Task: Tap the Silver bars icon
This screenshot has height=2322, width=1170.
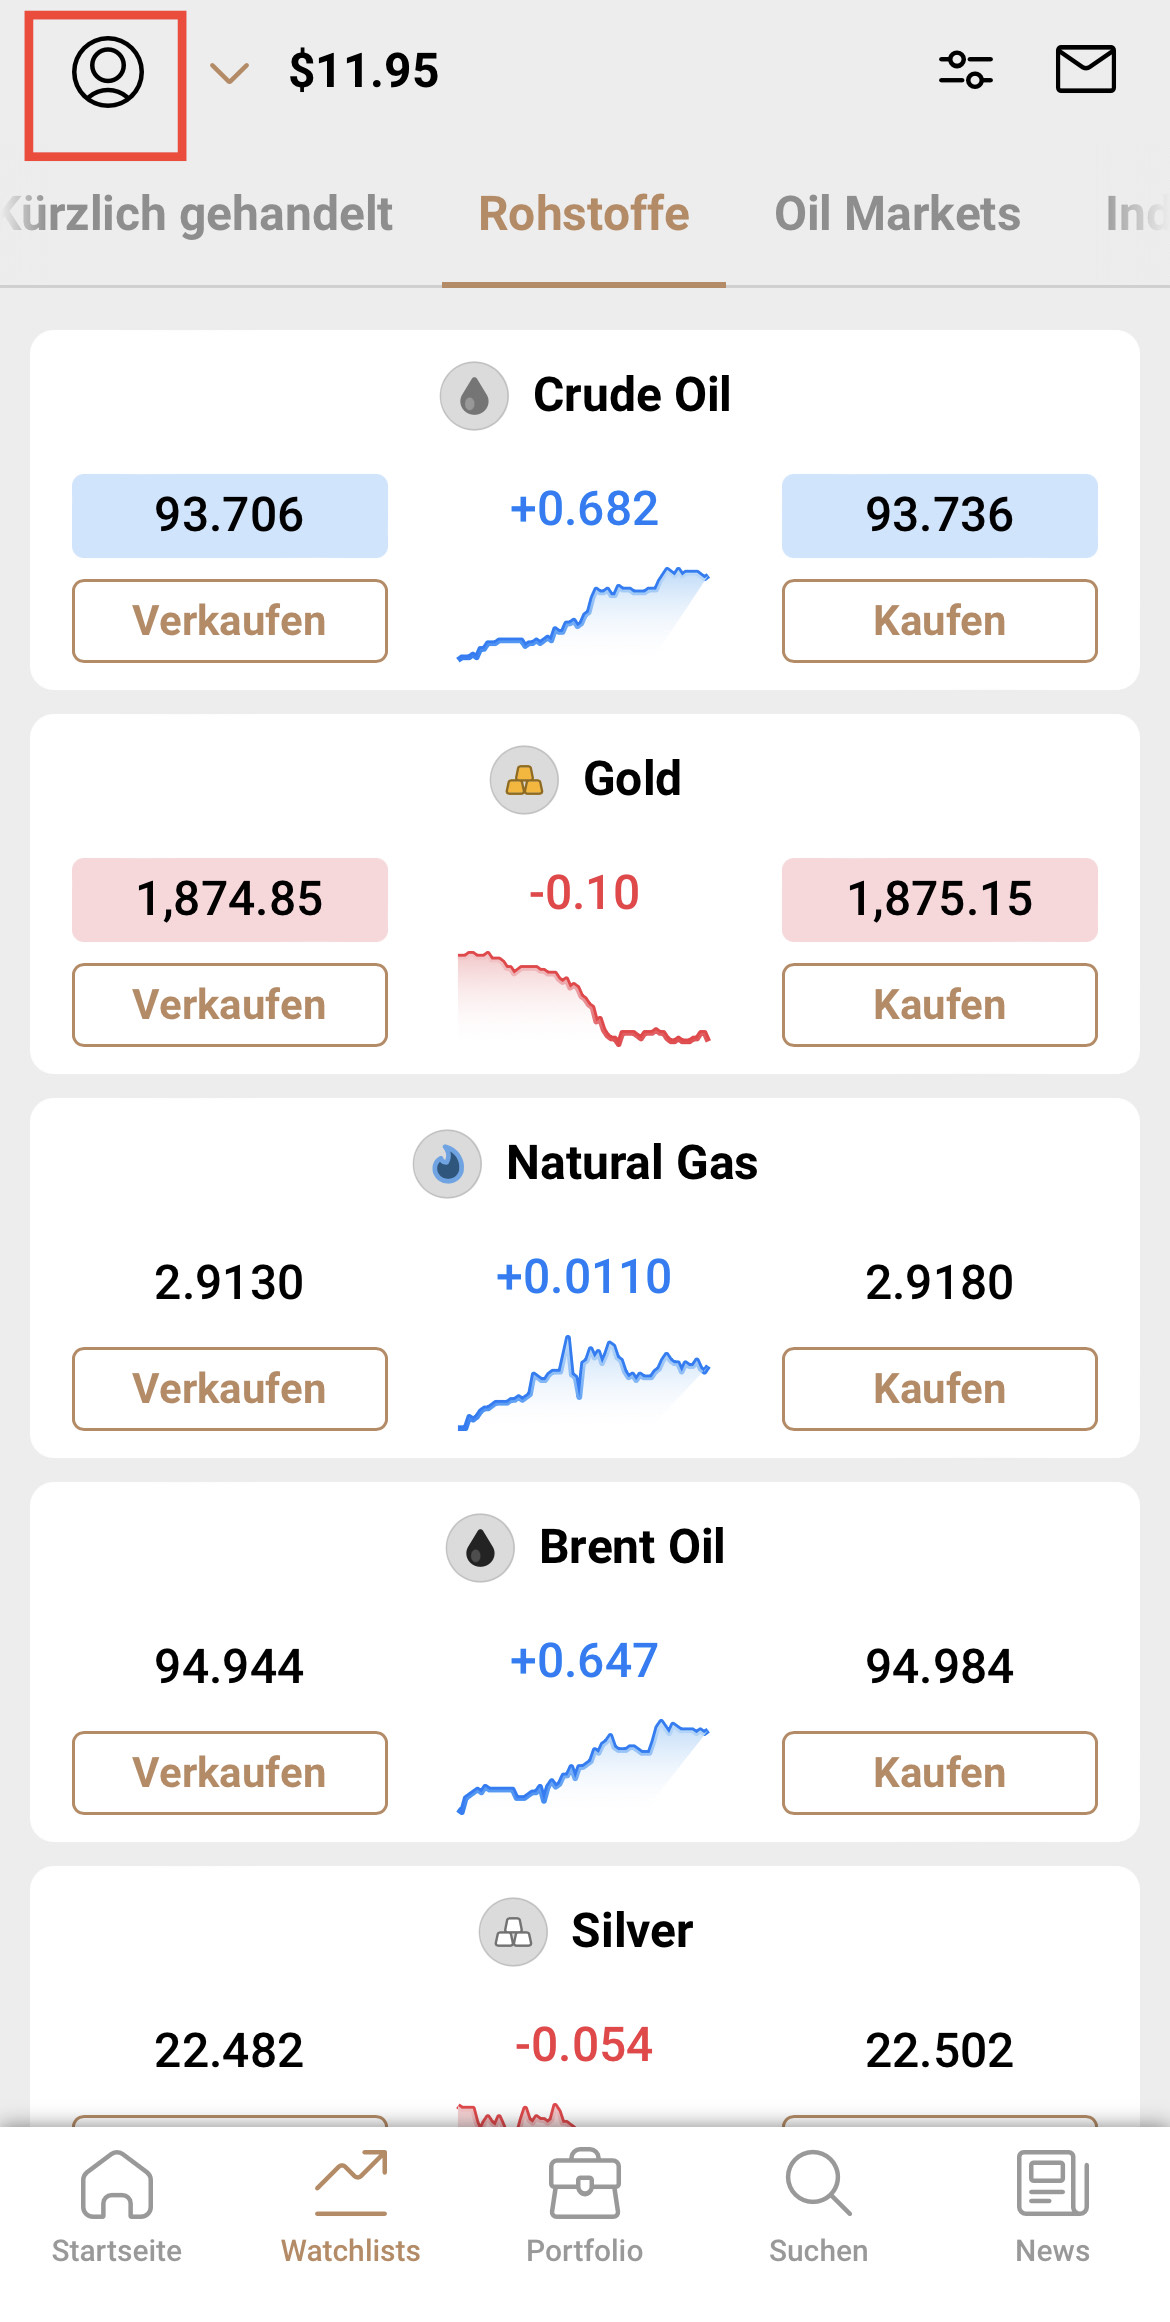Action: 513,1932
